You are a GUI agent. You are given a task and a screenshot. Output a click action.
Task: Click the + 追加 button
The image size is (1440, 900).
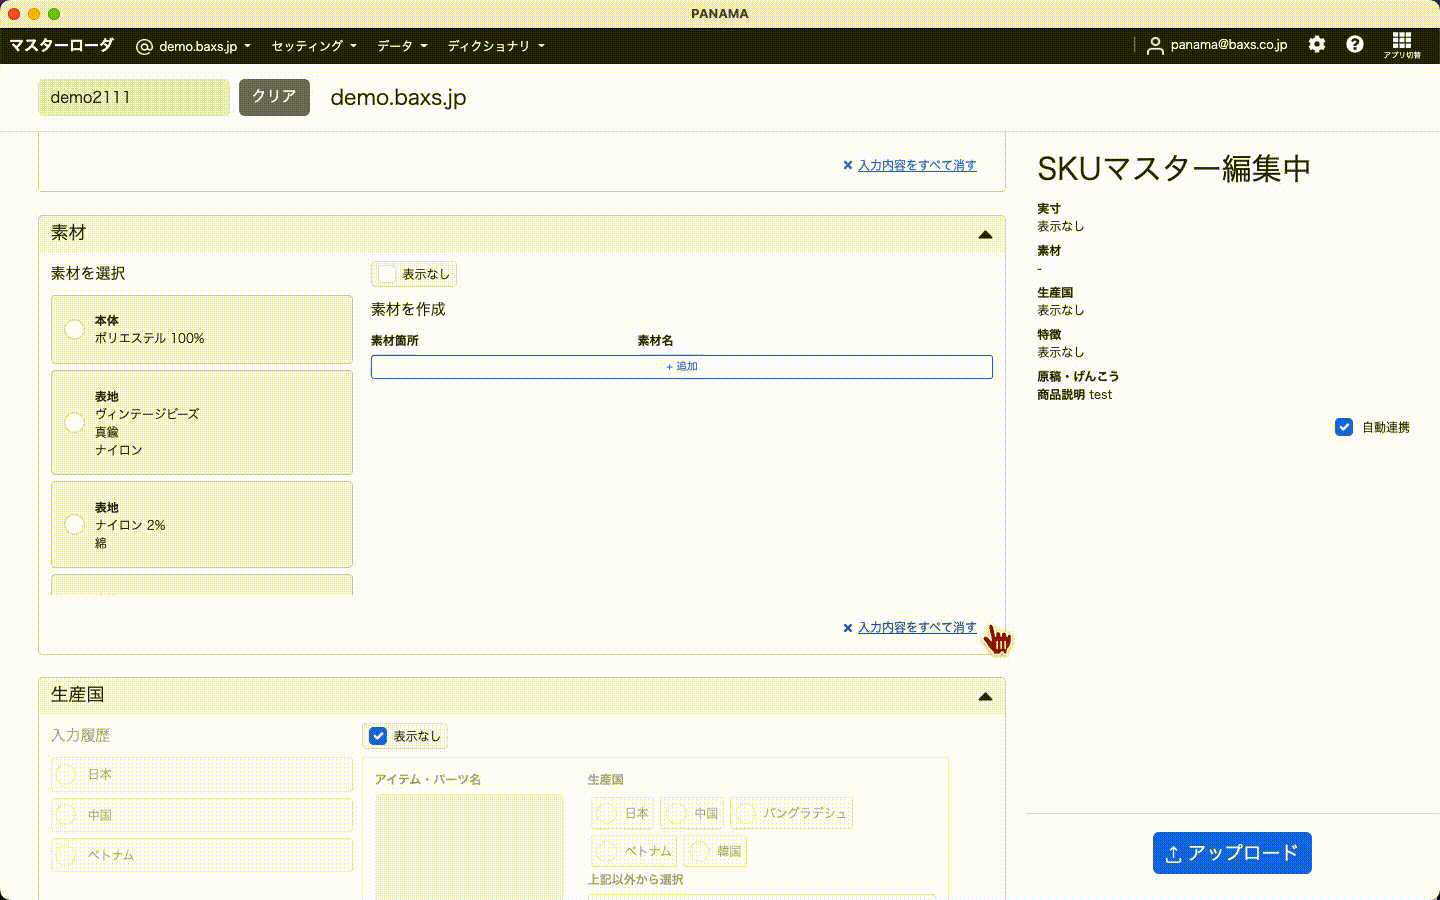tap(681, 367)
